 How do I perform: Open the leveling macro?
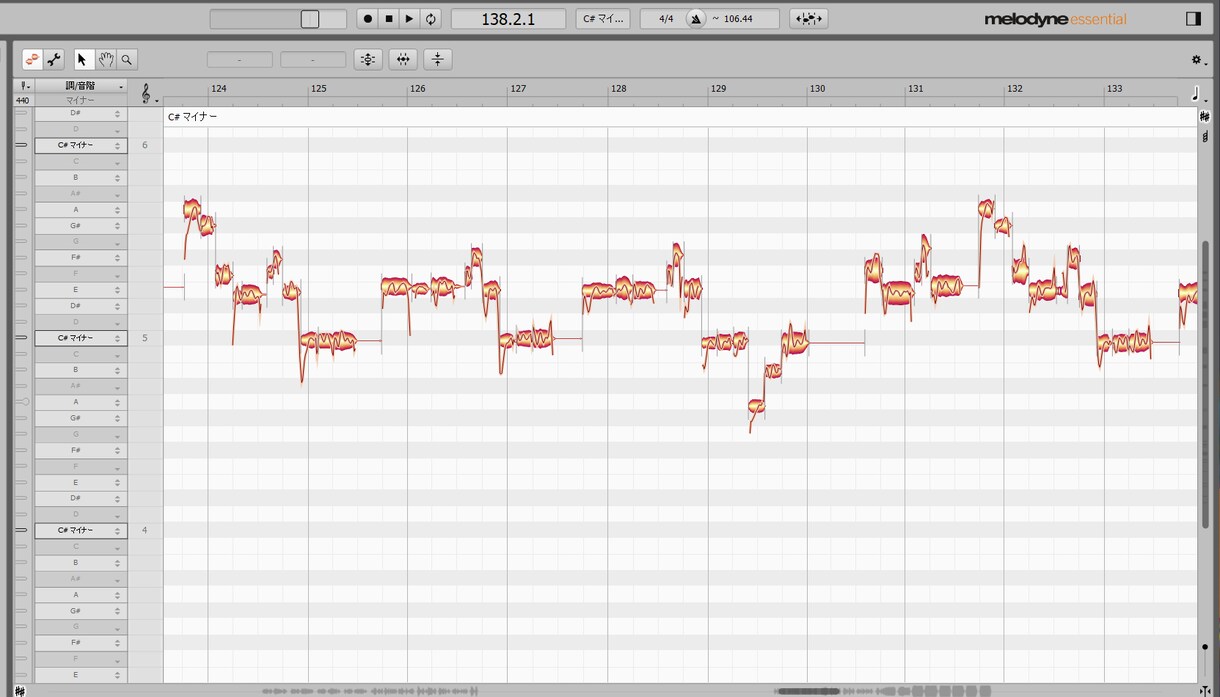tap(437, 60)
